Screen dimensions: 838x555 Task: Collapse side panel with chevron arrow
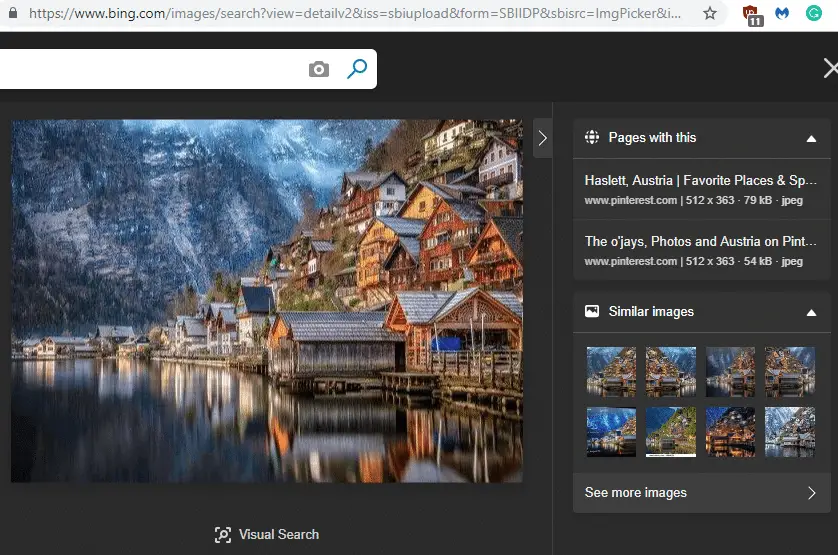[543, 138]
